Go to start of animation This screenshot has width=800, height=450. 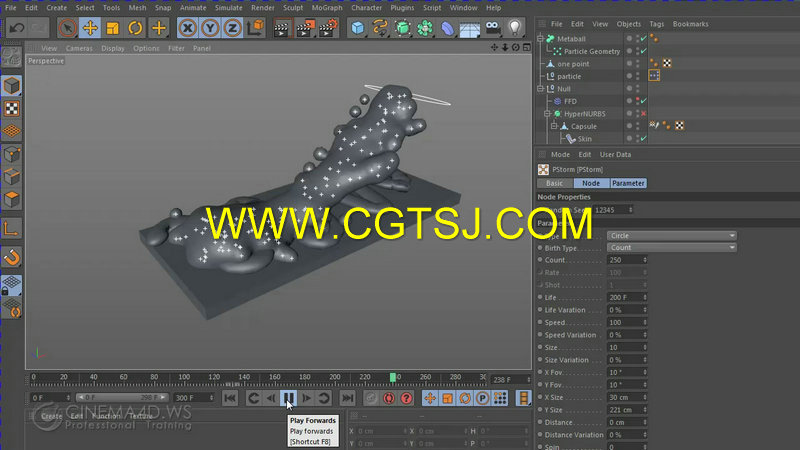point(230,398)
